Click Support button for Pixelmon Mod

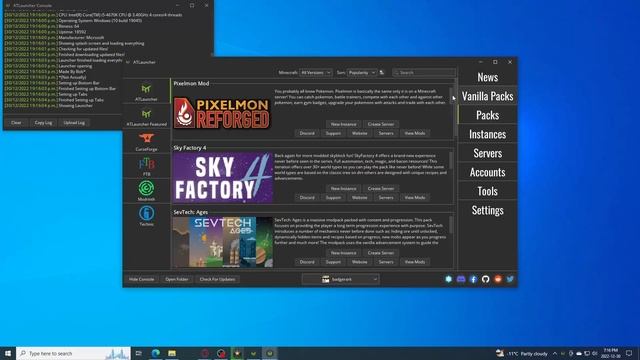point(333,133)
